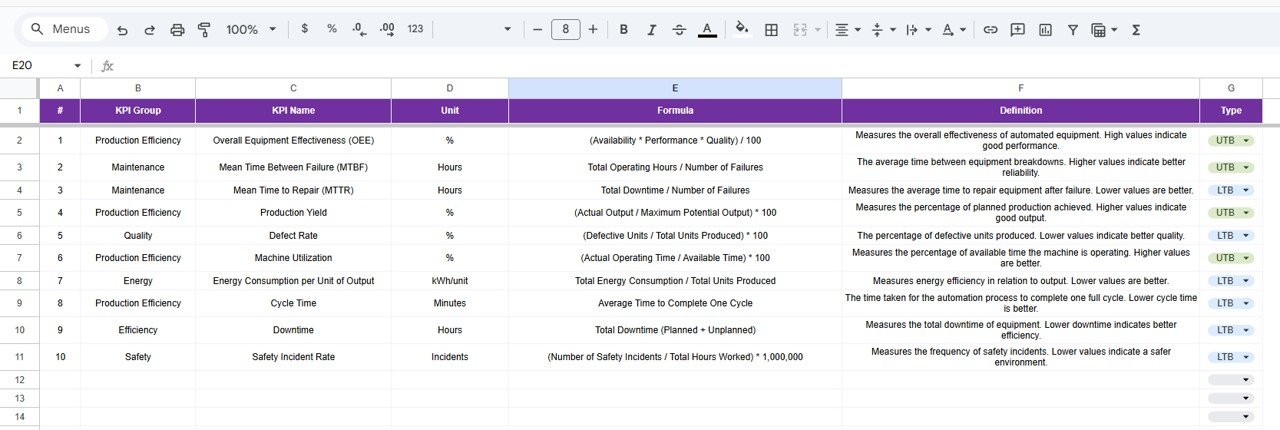The height and width of the screenshot is (430, 1280).
Task: Click the decrease font size minus button
Action: (537, 30)
